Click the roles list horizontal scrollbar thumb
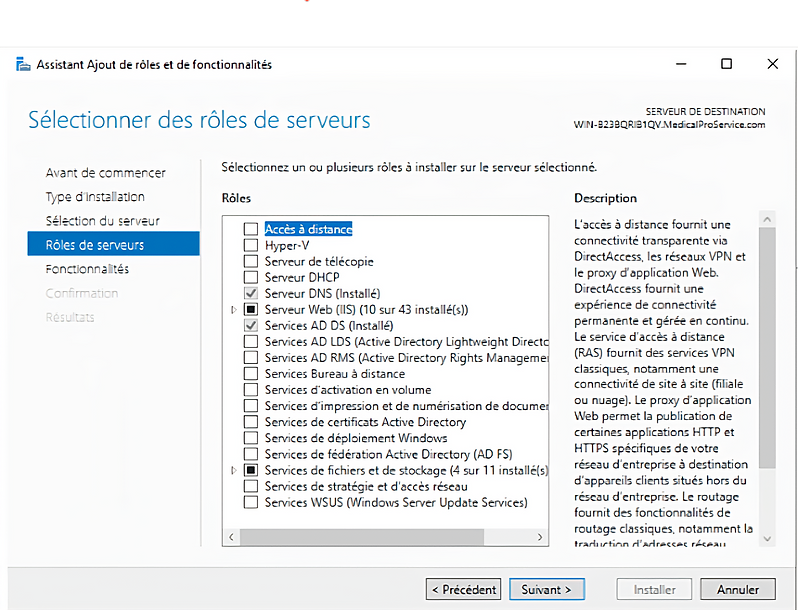798x610 pixels. 362,537
